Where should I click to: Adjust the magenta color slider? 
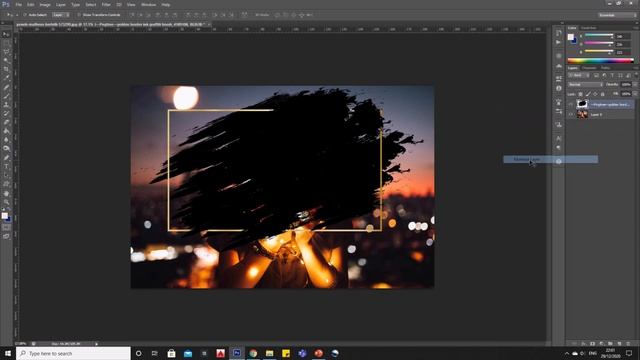599,43
